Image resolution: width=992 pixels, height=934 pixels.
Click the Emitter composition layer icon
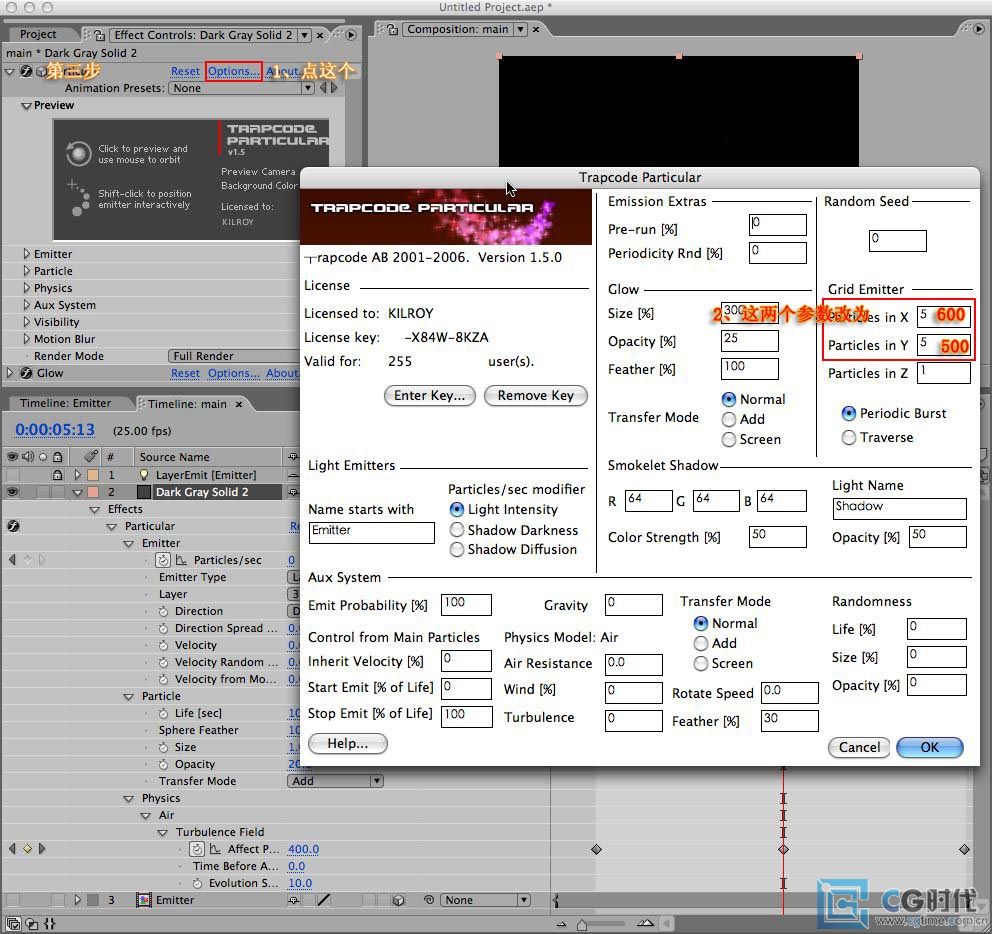[x=144, y=900]
